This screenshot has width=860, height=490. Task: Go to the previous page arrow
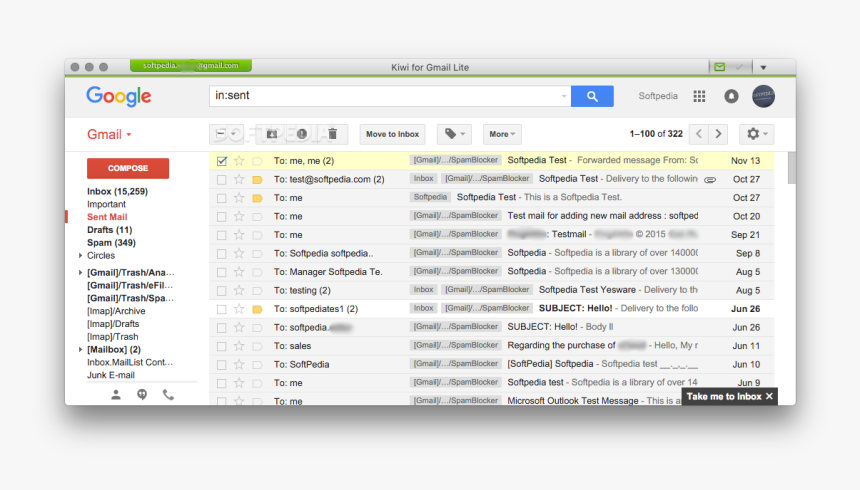coord(699,134)
